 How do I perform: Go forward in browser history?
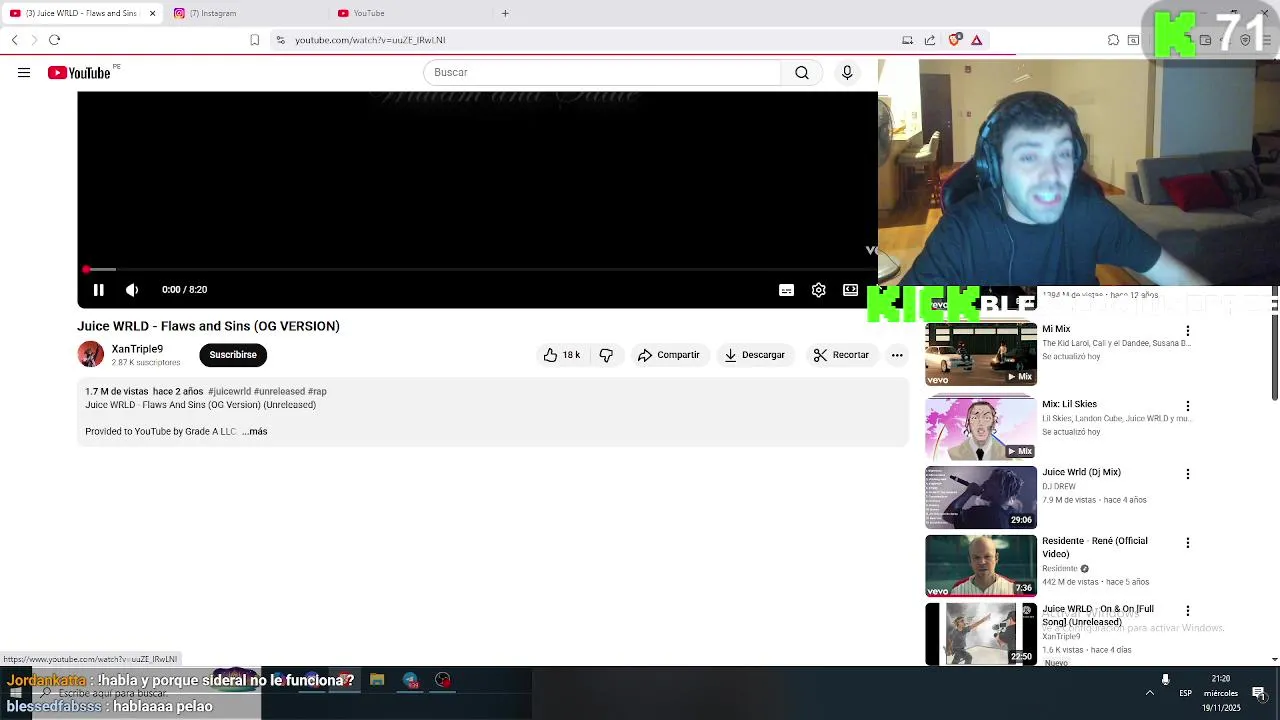34,40
